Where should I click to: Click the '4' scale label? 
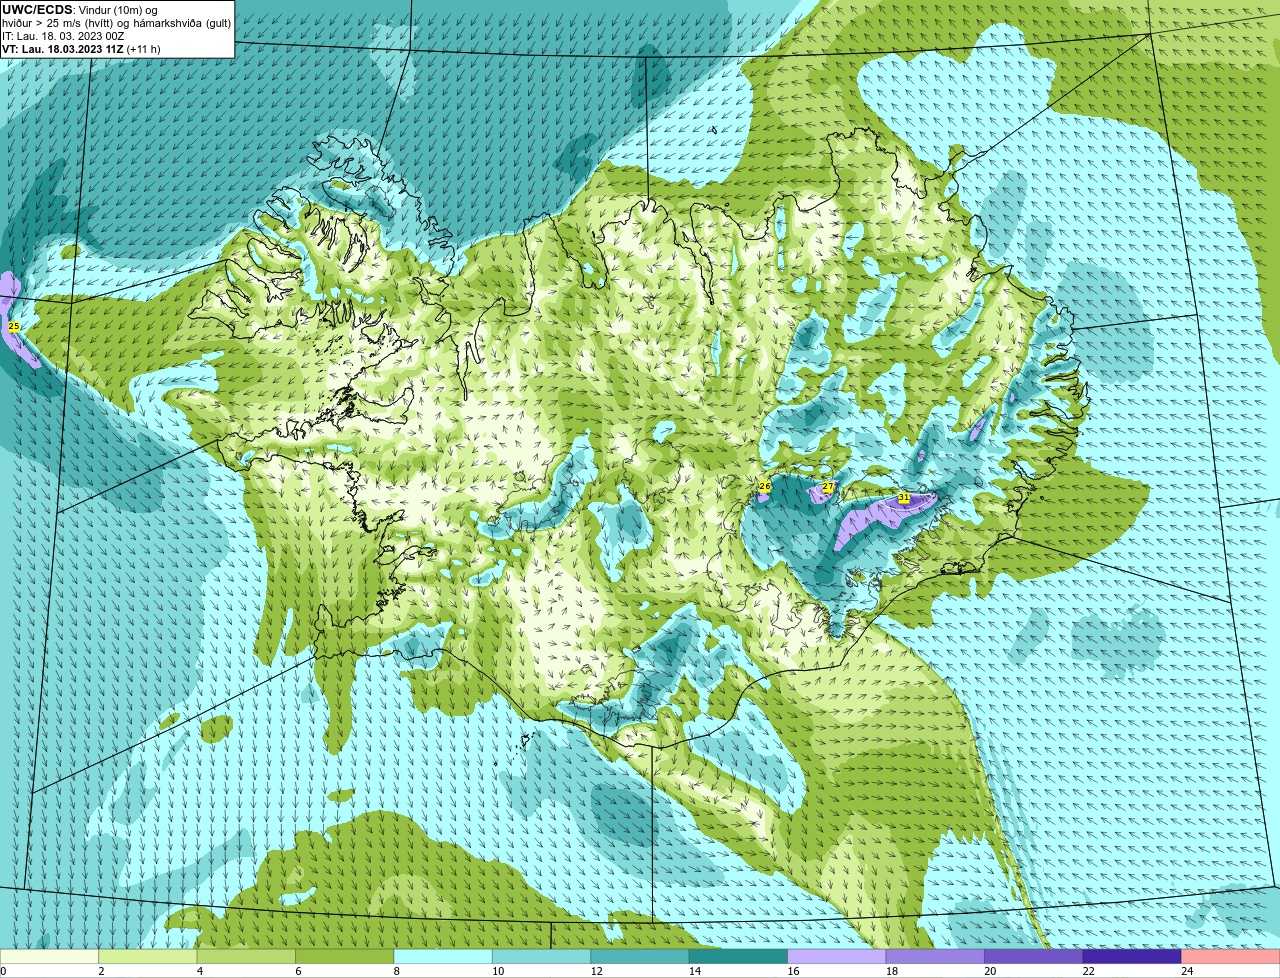199,971
